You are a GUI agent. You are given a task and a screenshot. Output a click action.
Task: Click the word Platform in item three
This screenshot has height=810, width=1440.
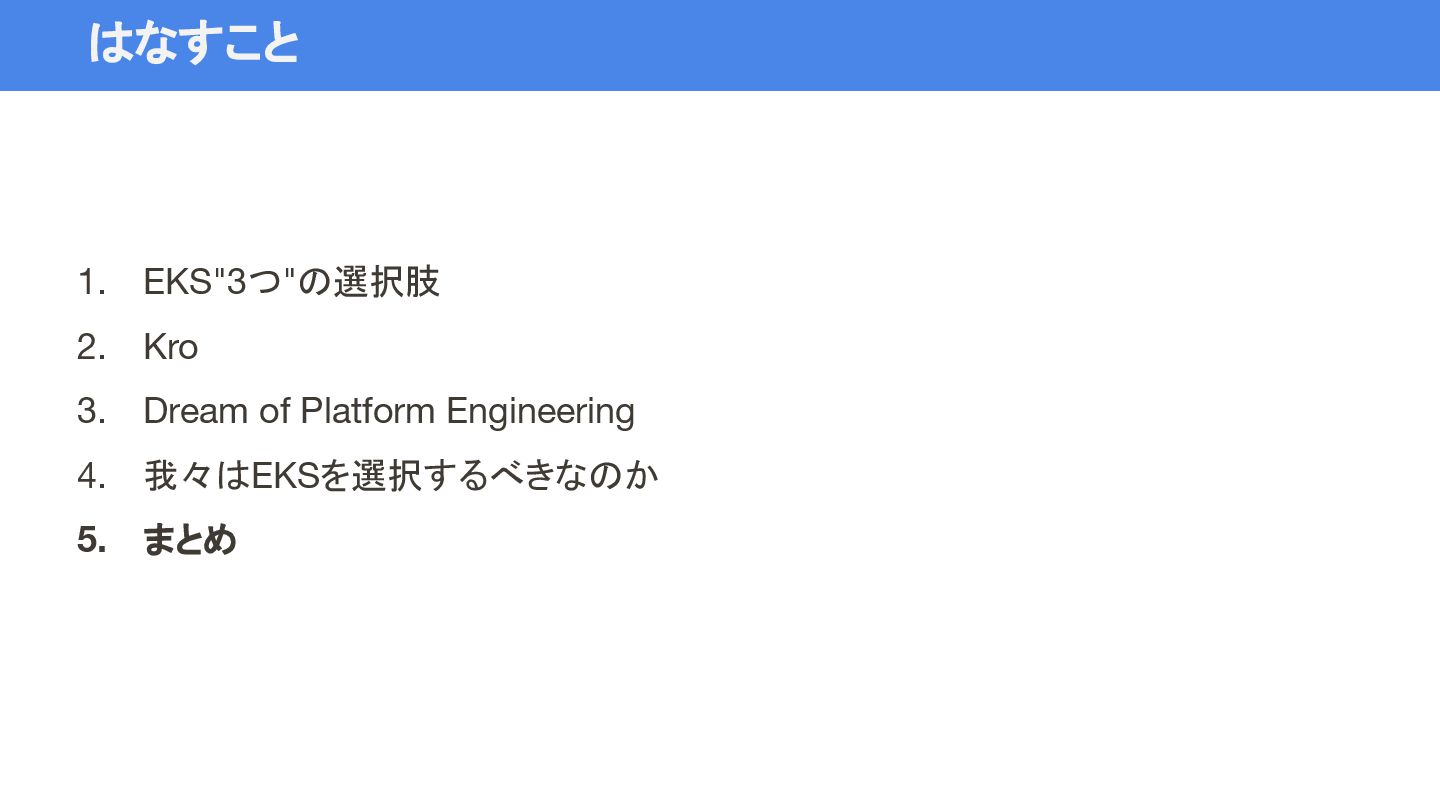pyautogui.click(x=368, y=411)
